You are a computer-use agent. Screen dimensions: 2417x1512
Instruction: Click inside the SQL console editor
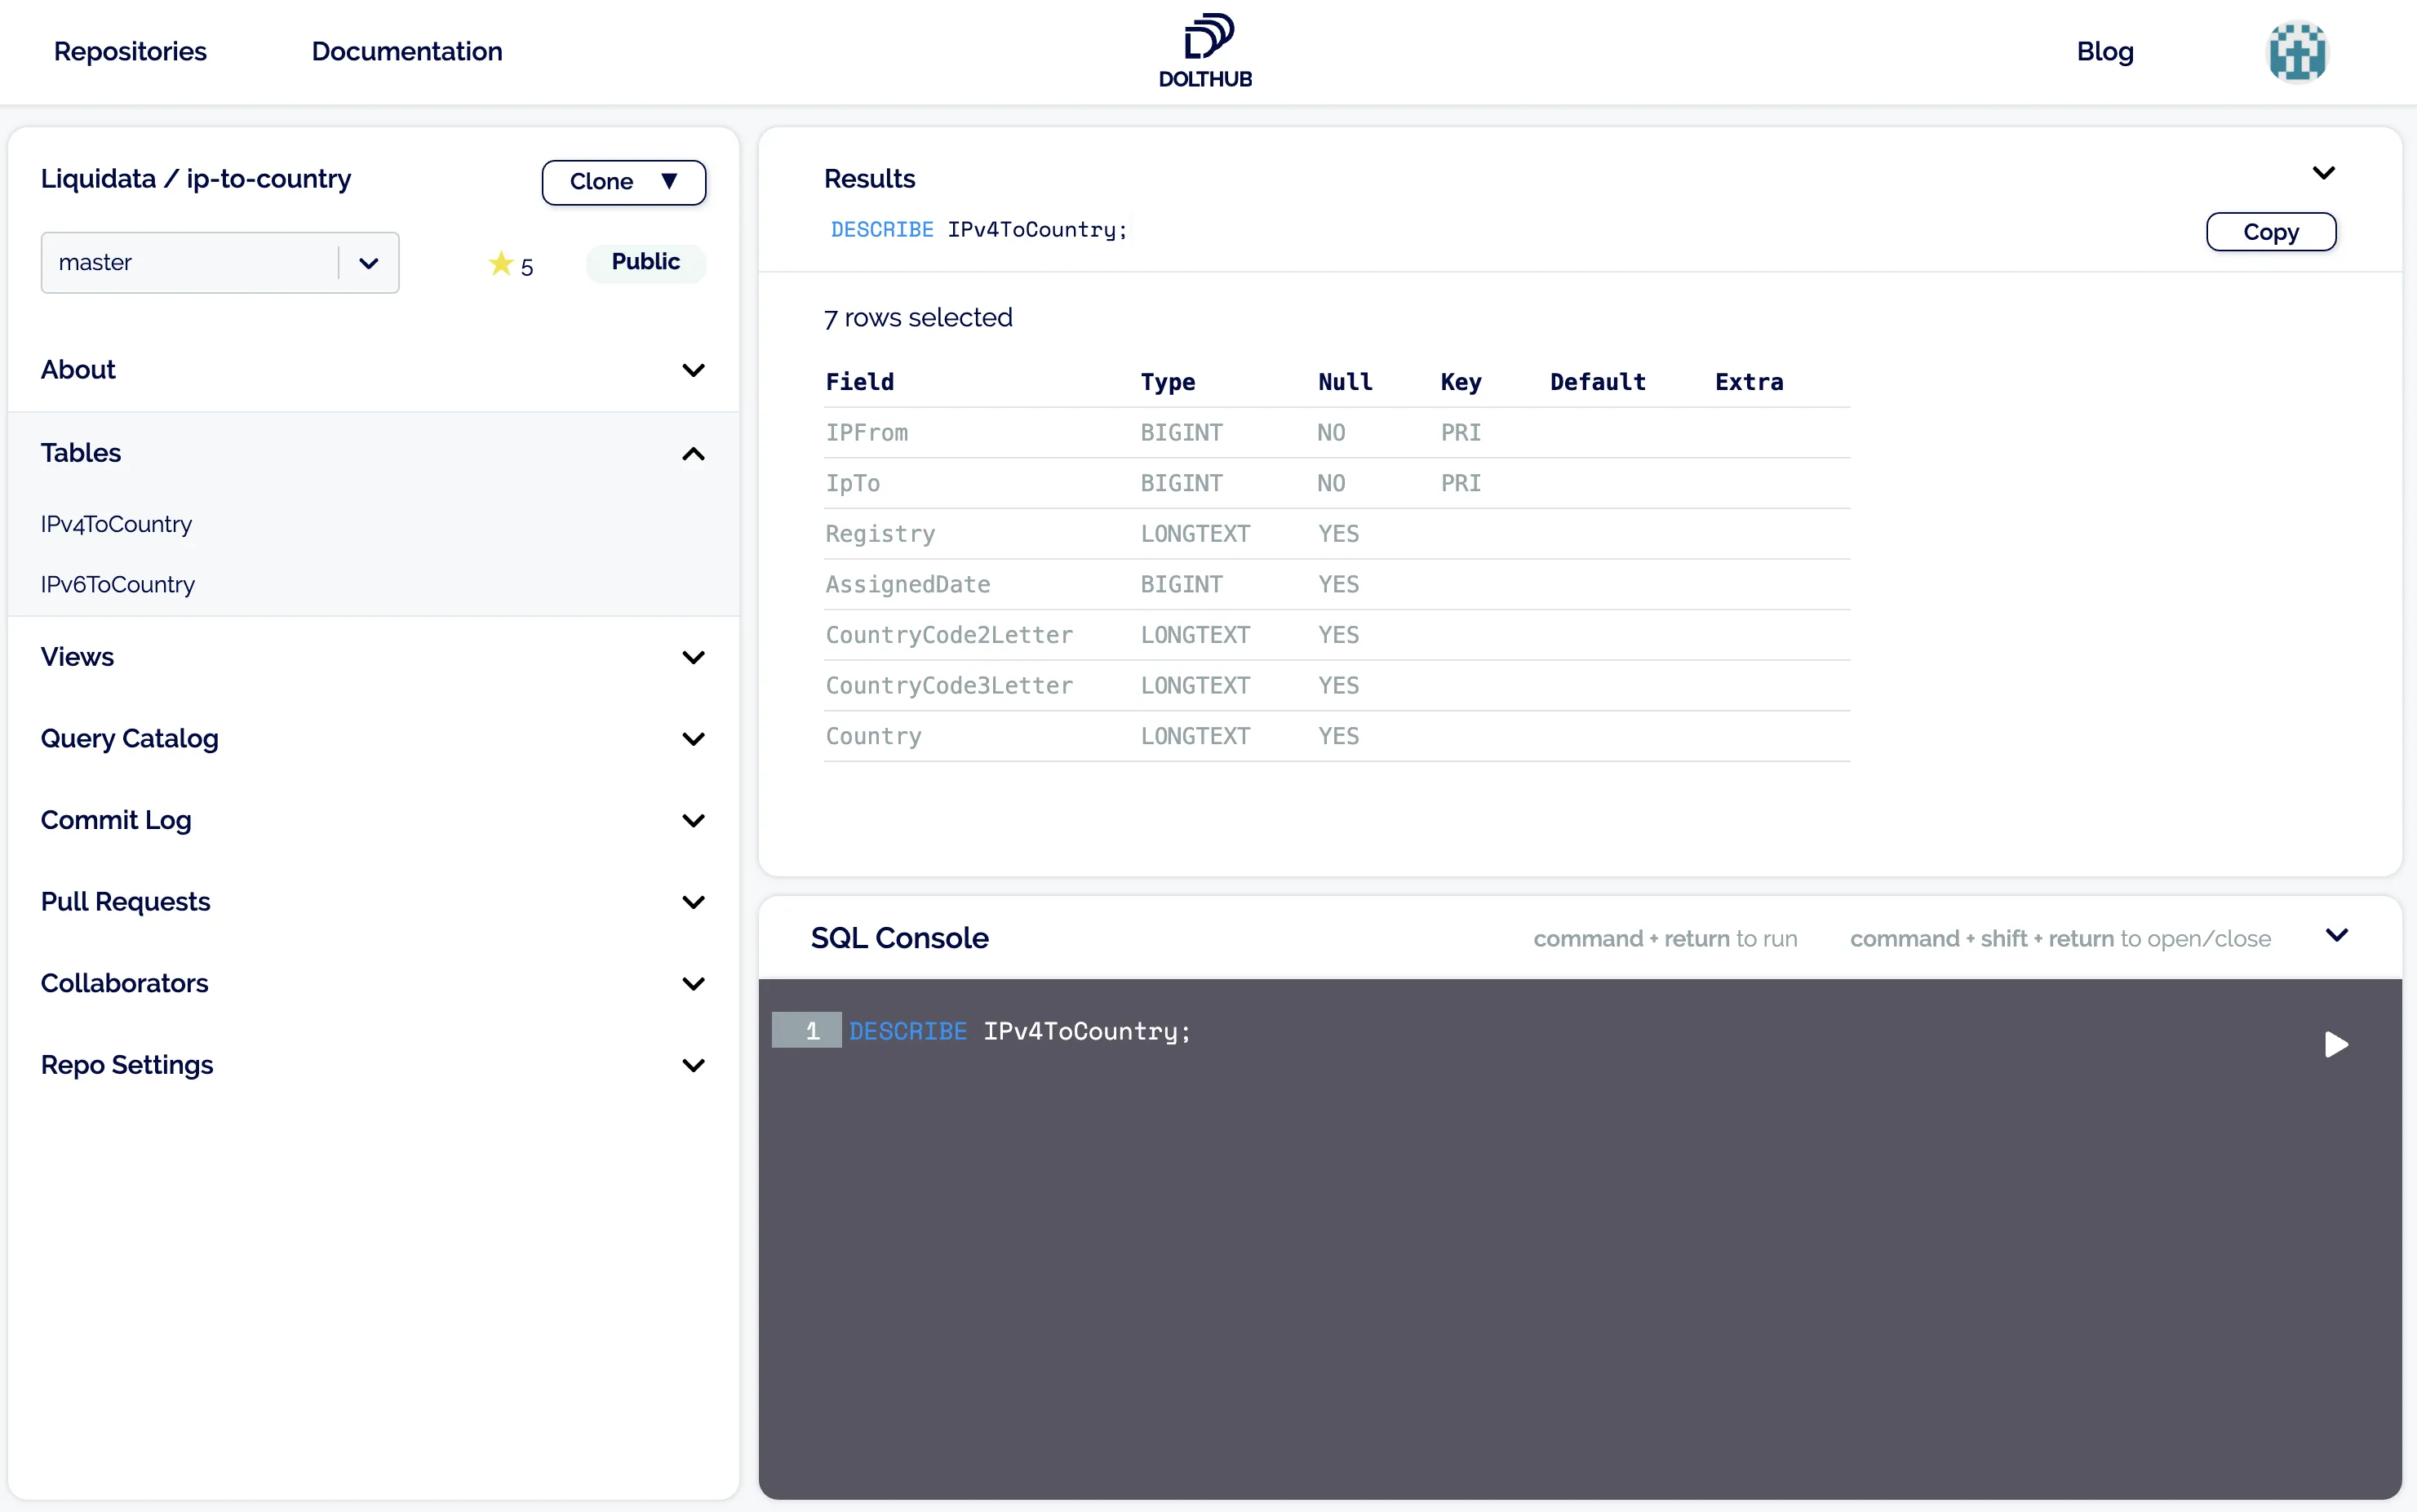point(1500,1031)
